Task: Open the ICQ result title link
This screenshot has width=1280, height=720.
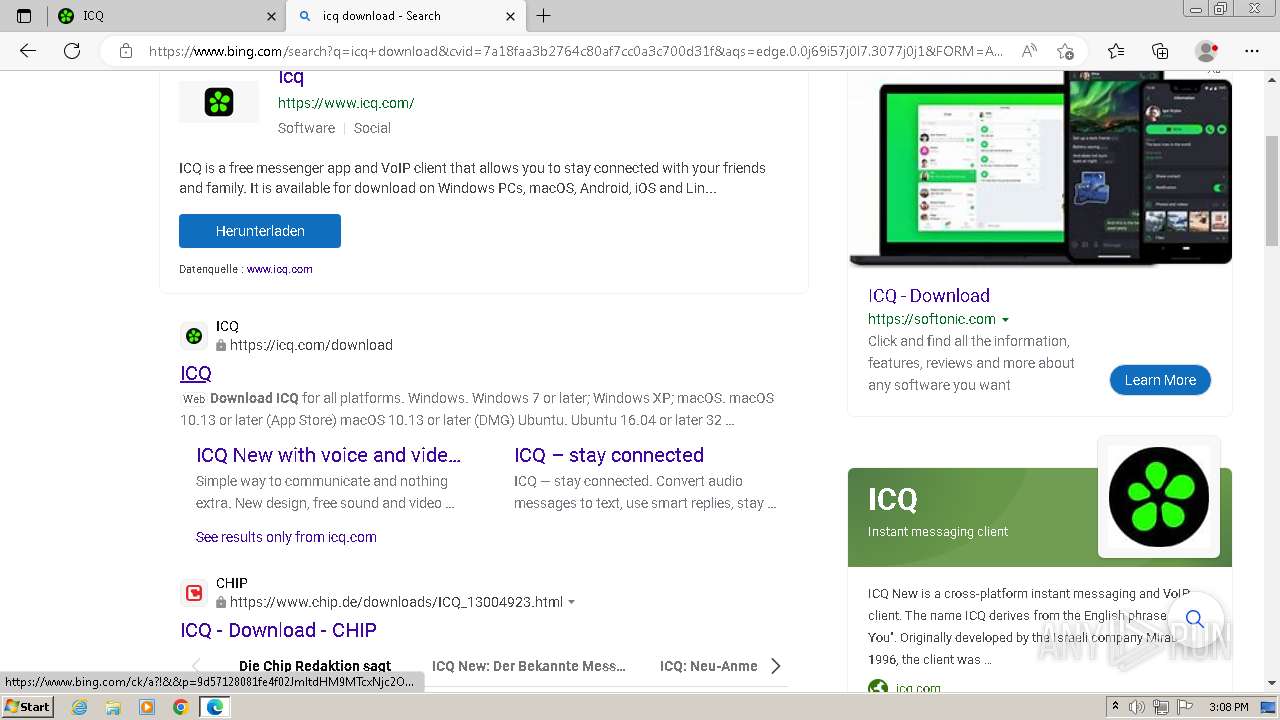Action: pos(196,373)
